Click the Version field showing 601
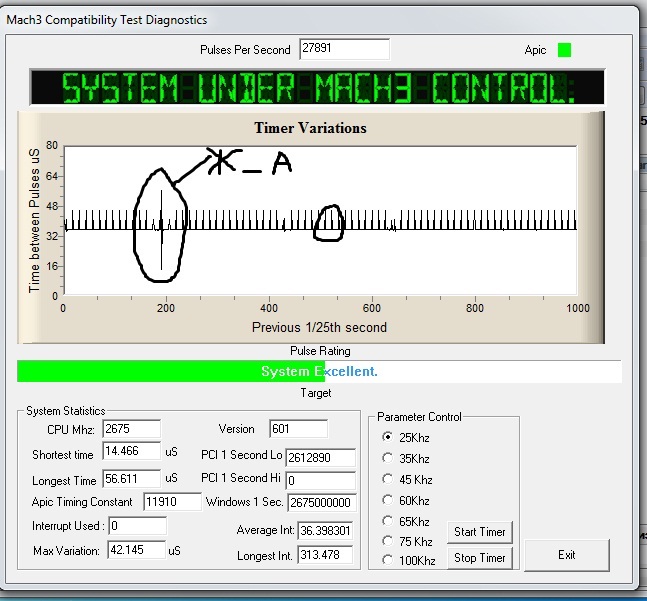The height and width of the screenshot is (601, 647). click(298, 429)
